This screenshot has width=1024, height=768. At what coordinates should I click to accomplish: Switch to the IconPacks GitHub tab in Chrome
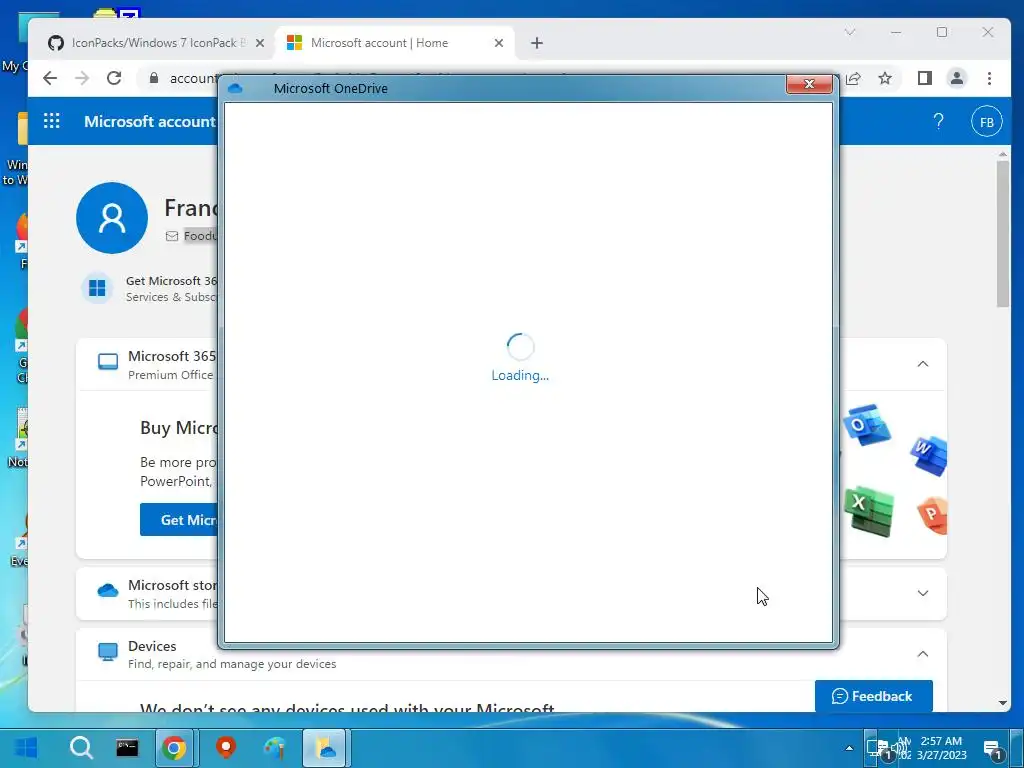click(157, 43)
